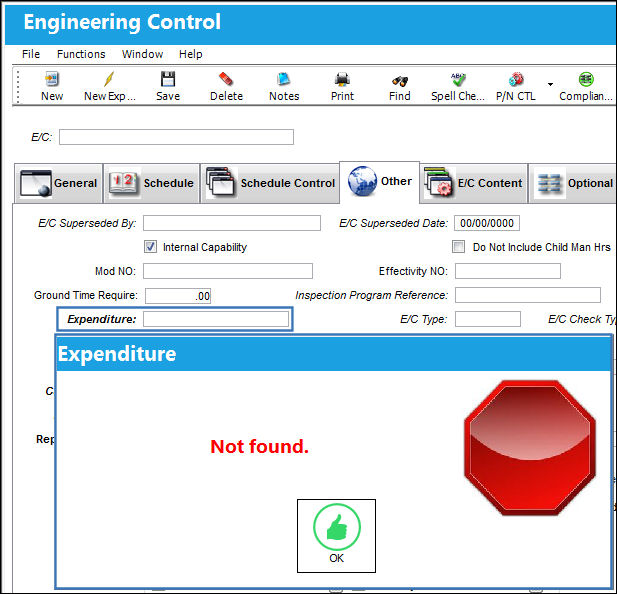617x594 pixels.
Task: Open the Window menu
Action: [x=142, y=54]
